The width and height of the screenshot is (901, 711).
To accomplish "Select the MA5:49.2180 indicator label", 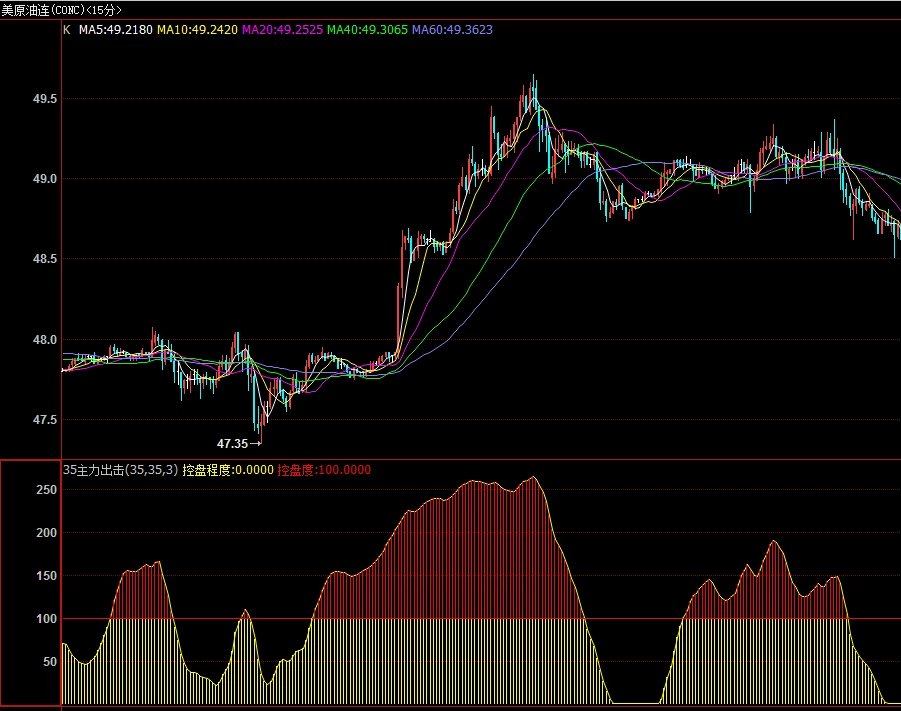I will [x=115, y=30].
